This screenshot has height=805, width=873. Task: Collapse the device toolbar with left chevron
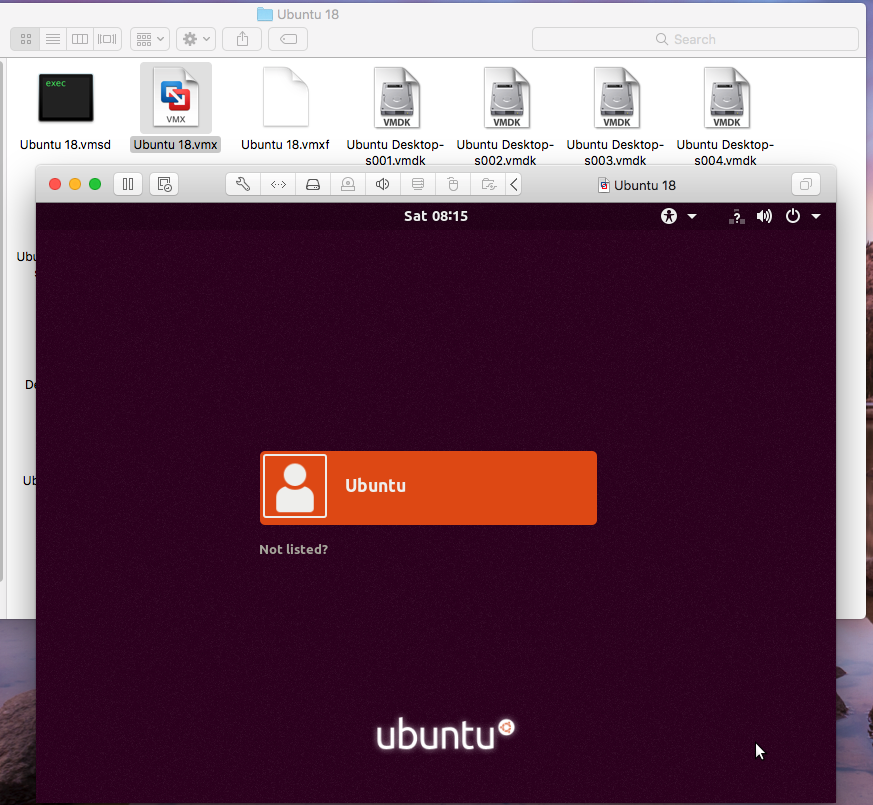pyautogui.click(x=514, y=184)
